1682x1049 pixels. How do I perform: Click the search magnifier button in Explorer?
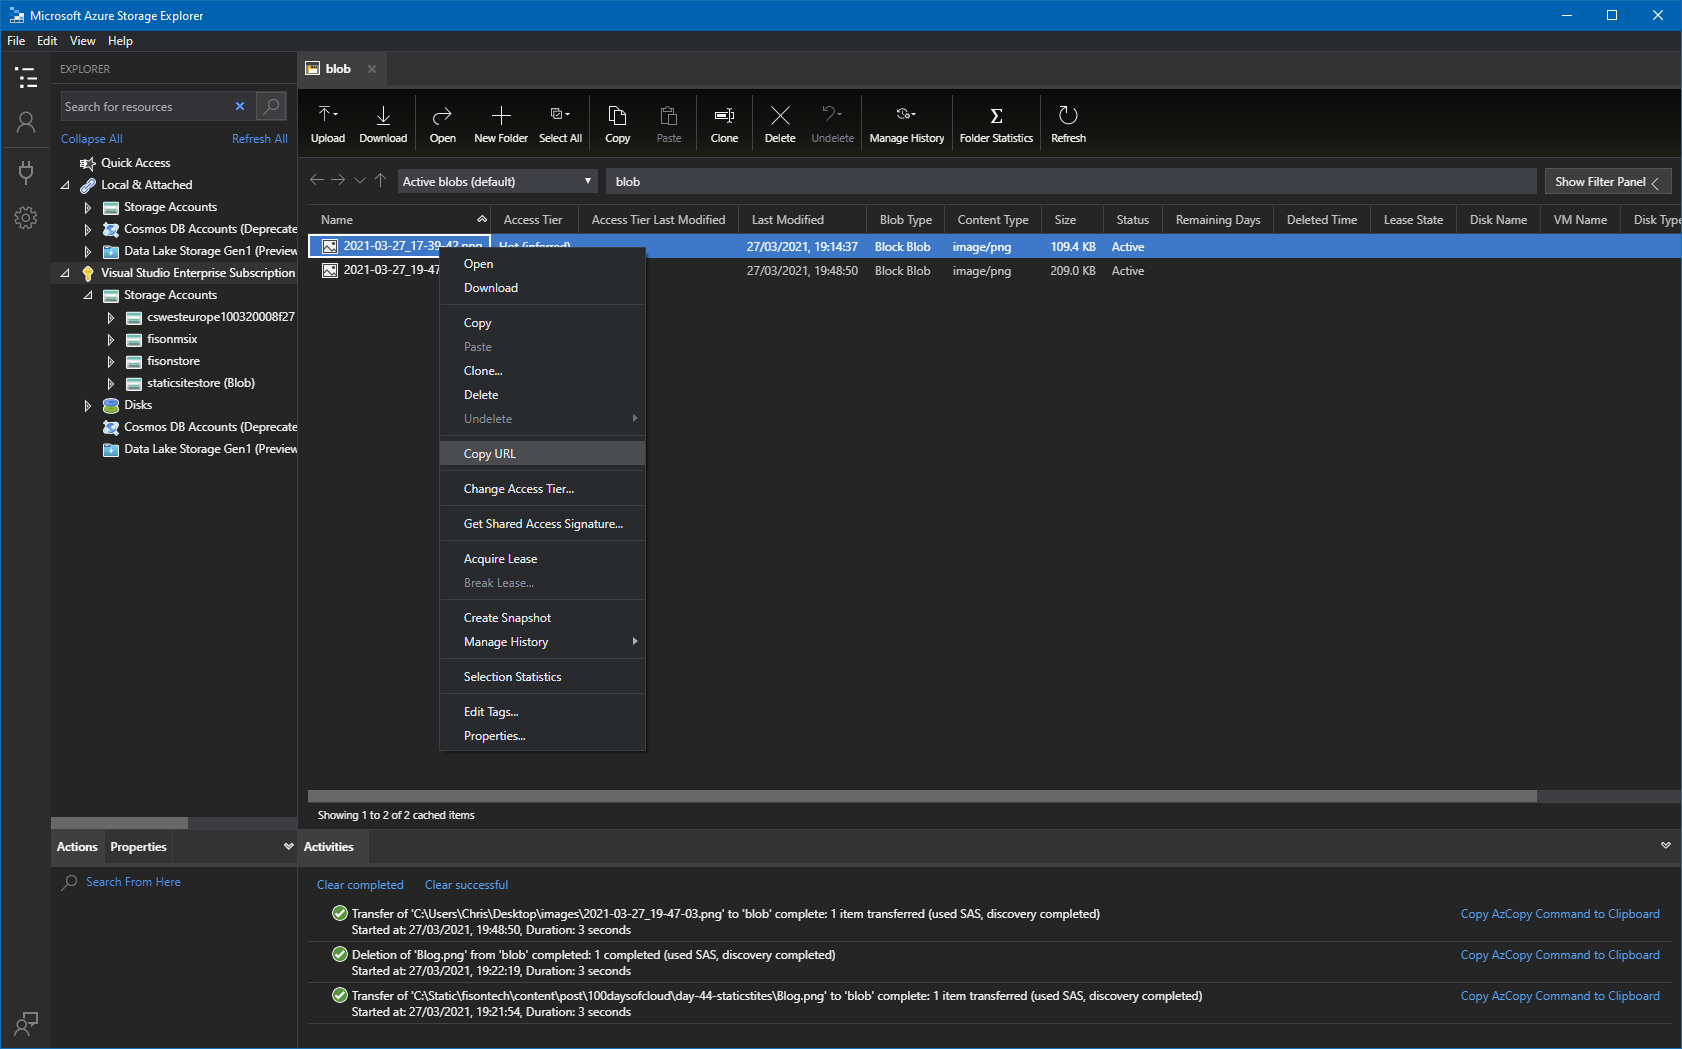[x=271, y=106]
